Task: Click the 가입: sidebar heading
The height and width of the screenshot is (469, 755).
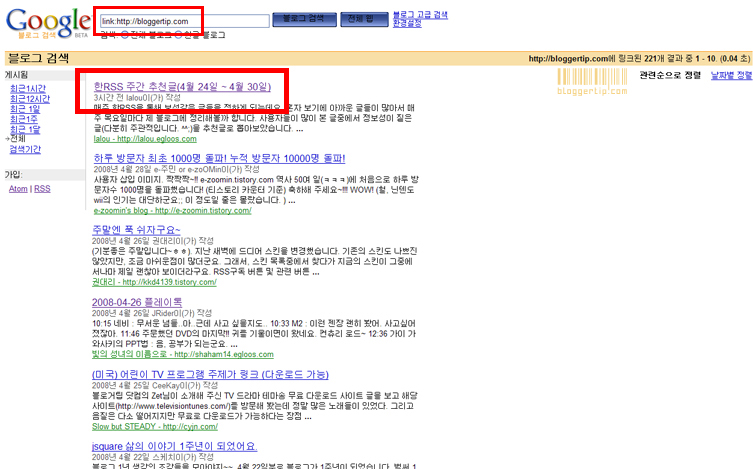Action: pos(13,175)
